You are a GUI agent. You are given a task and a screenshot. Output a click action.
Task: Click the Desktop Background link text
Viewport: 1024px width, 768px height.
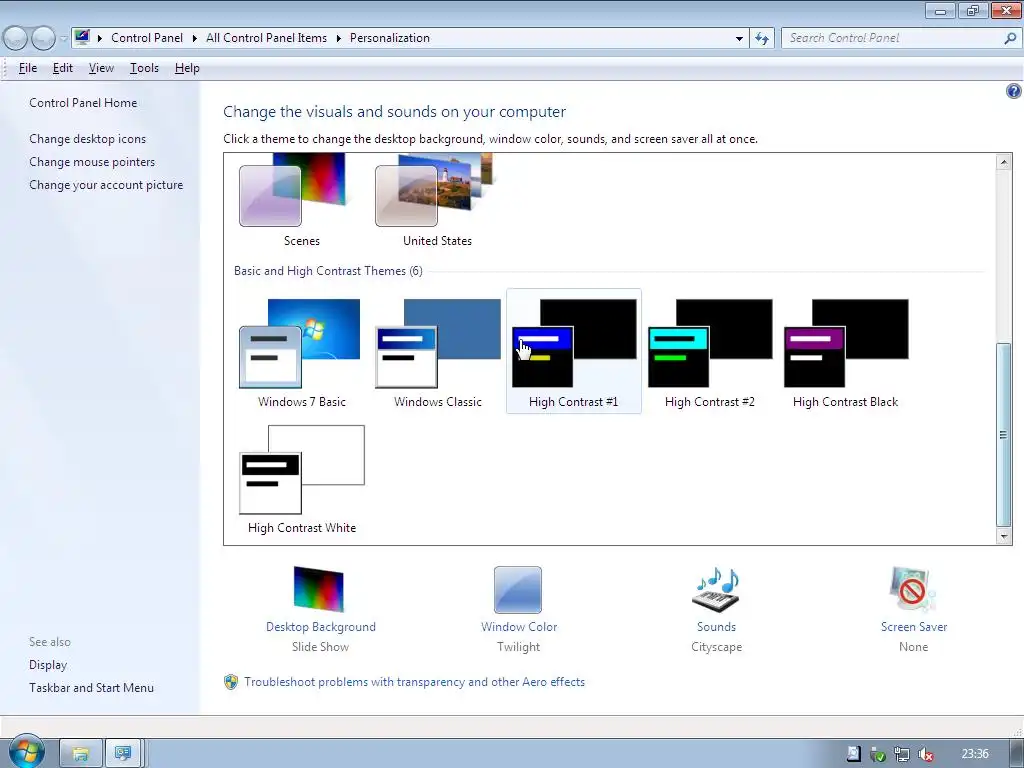tap(321, 627)
